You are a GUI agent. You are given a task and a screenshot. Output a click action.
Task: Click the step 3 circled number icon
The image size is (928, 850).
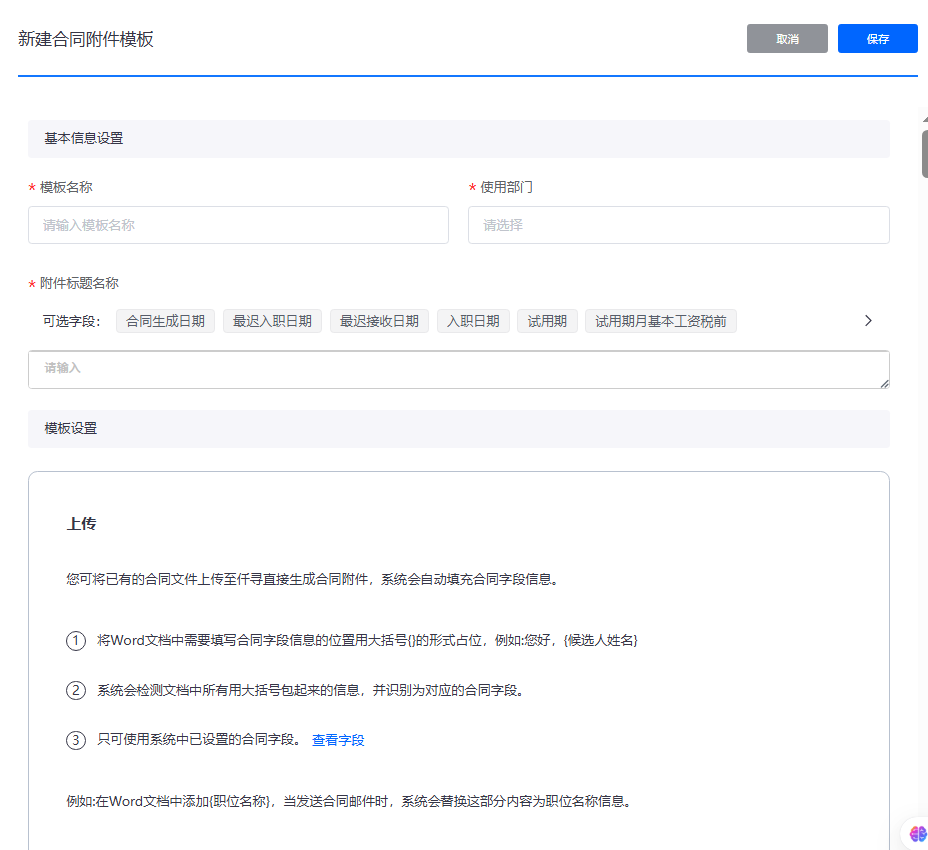click(x=76, y=740)
